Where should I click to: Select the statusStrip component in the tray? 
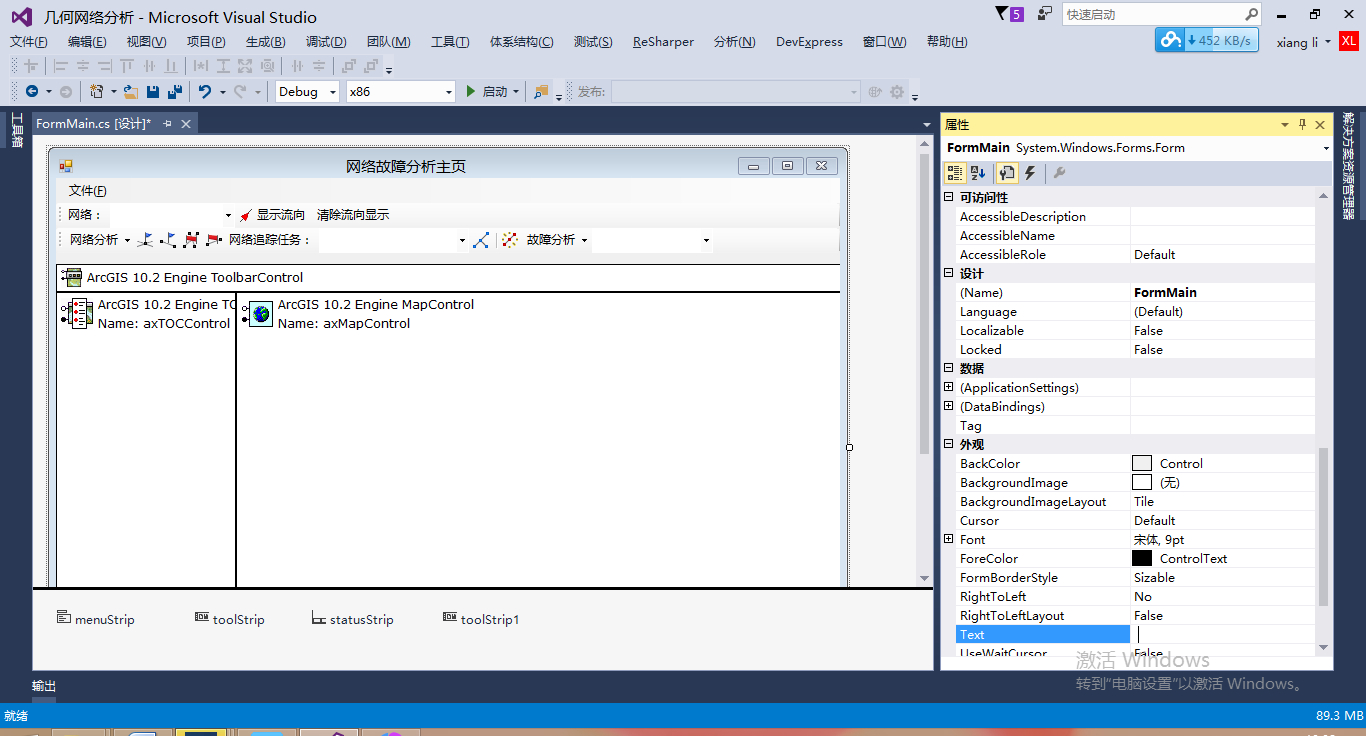tap(353, 619)
